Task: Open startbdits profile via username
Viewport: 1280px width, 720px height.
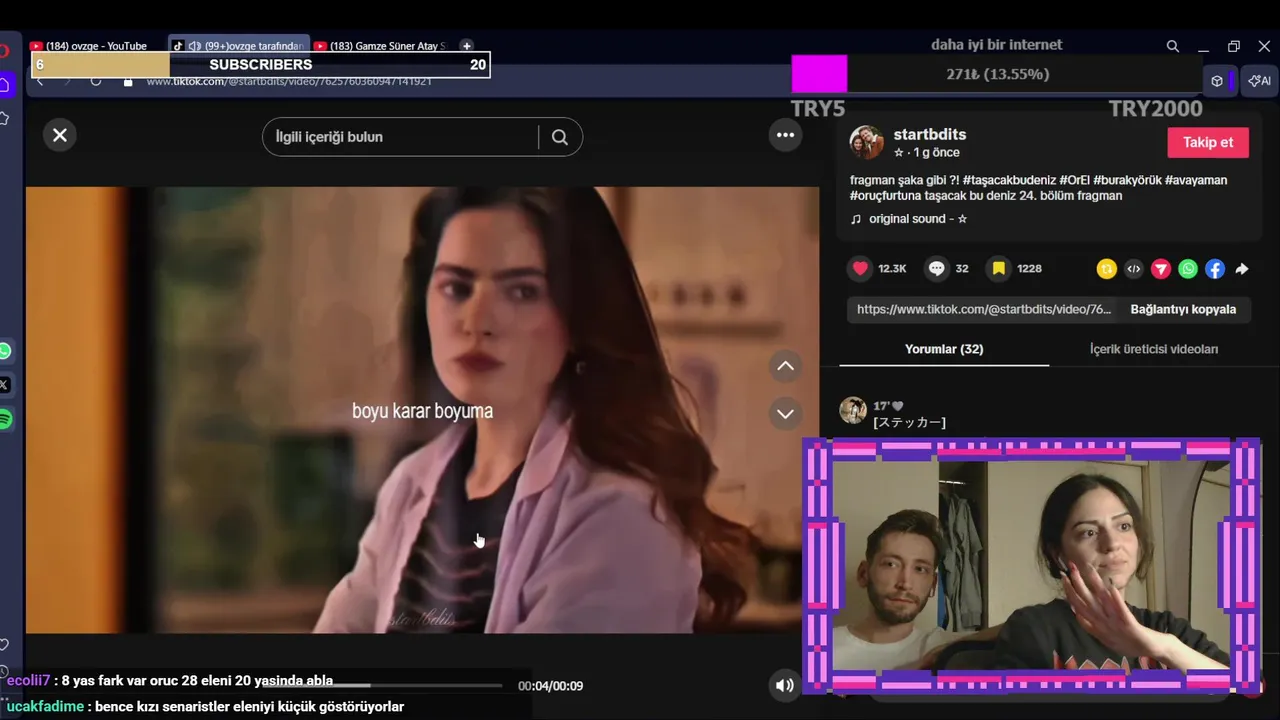Action: [929, 134]
